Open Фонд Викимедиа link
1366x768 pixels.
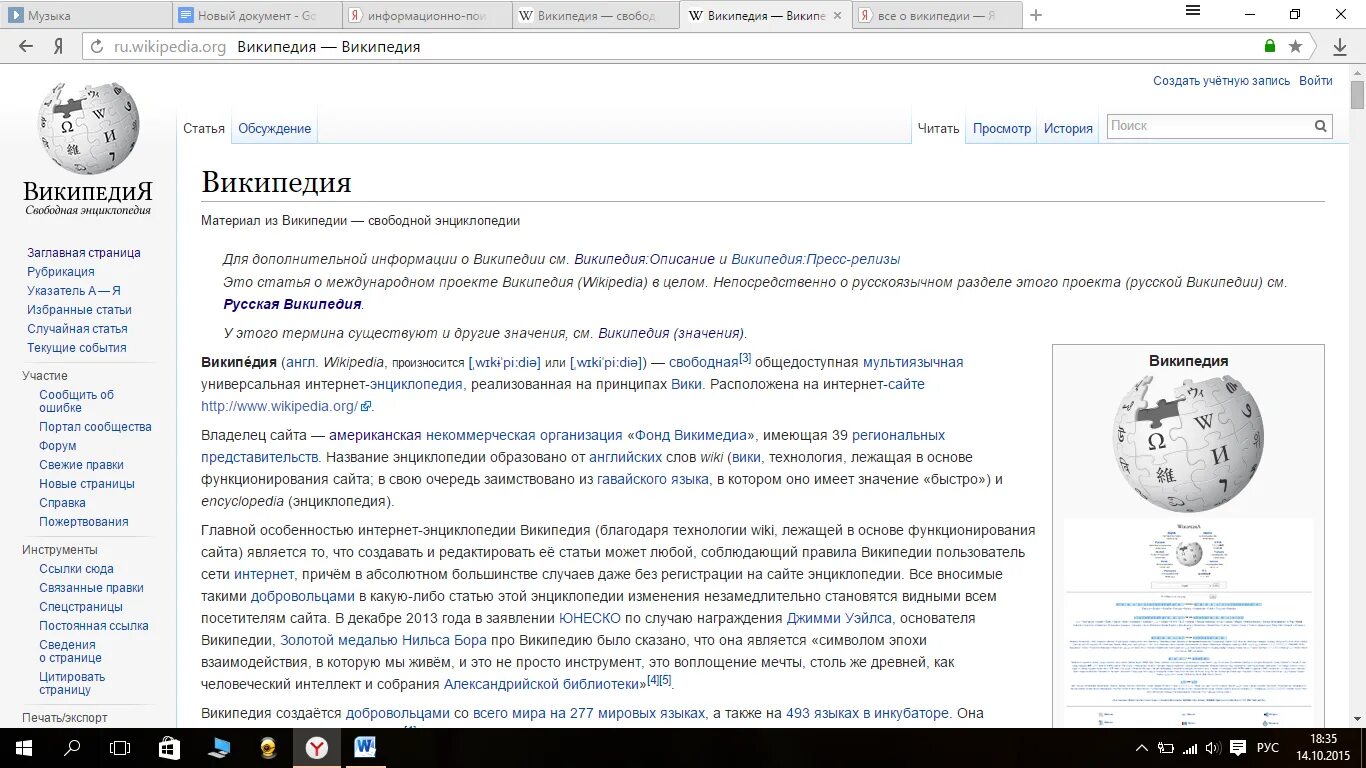coord(691,435)
